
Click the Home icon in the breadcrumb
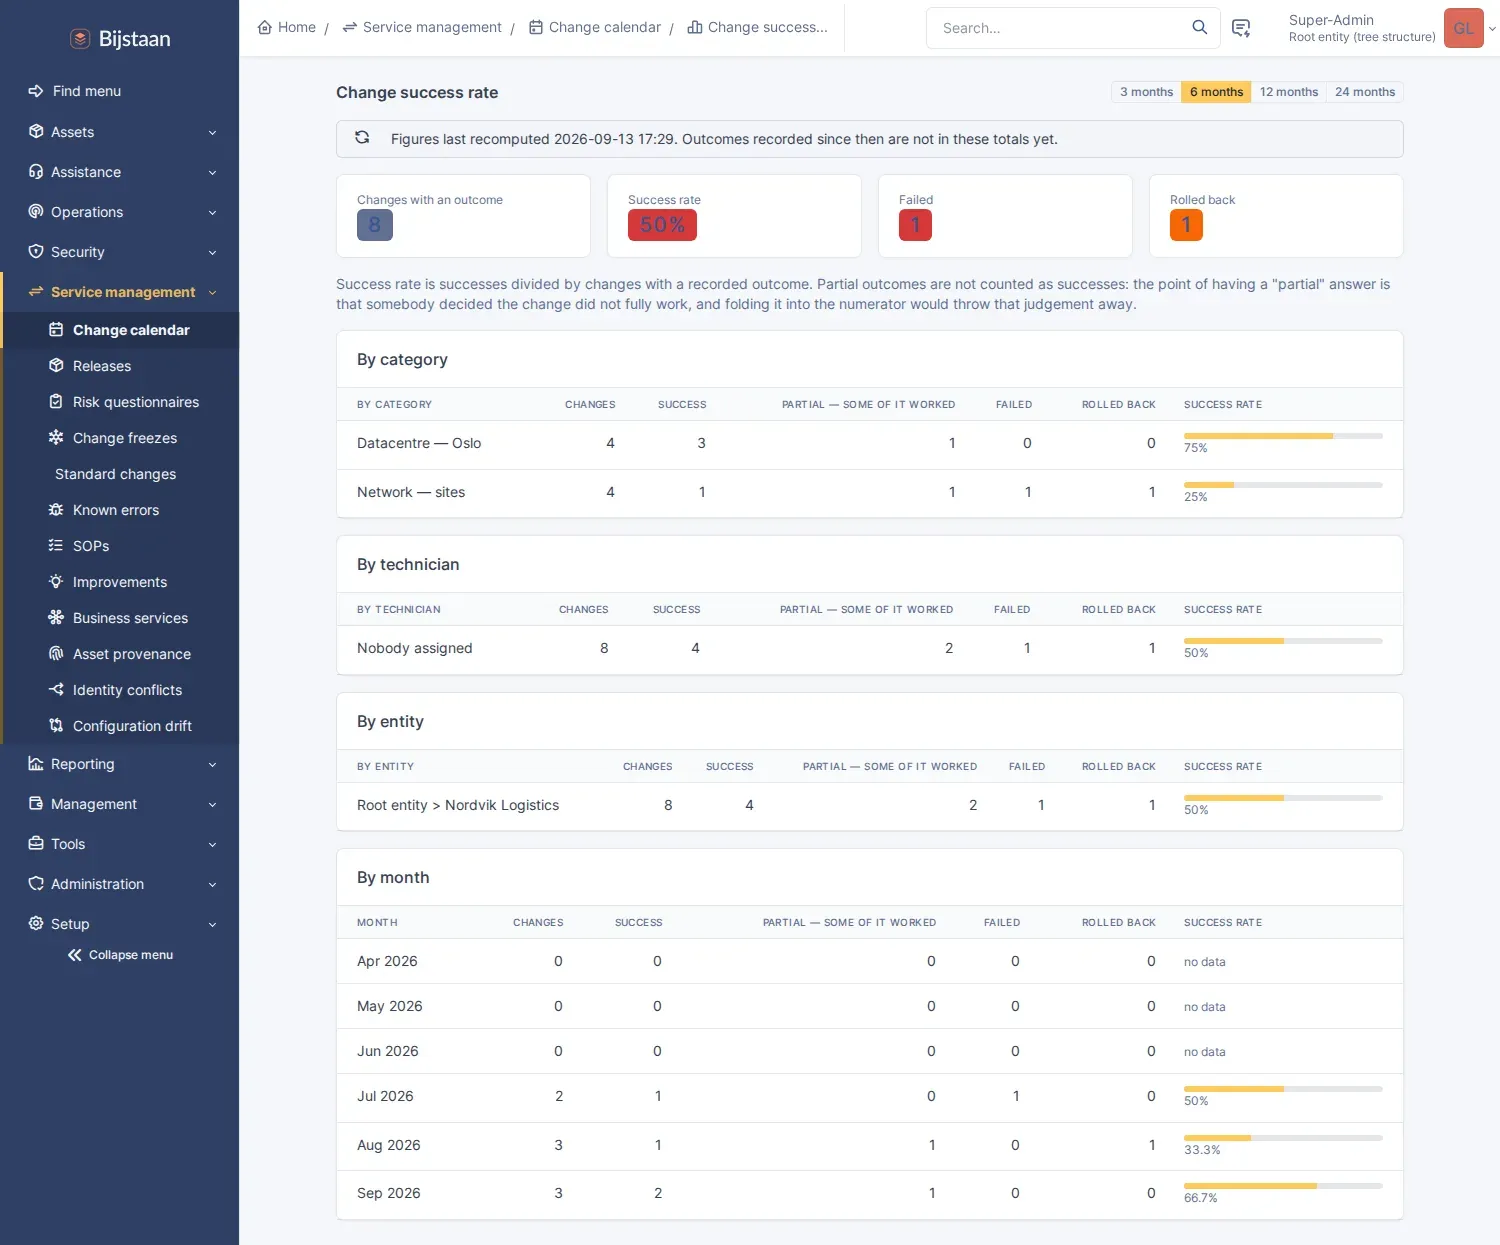[x=265, y=27]
